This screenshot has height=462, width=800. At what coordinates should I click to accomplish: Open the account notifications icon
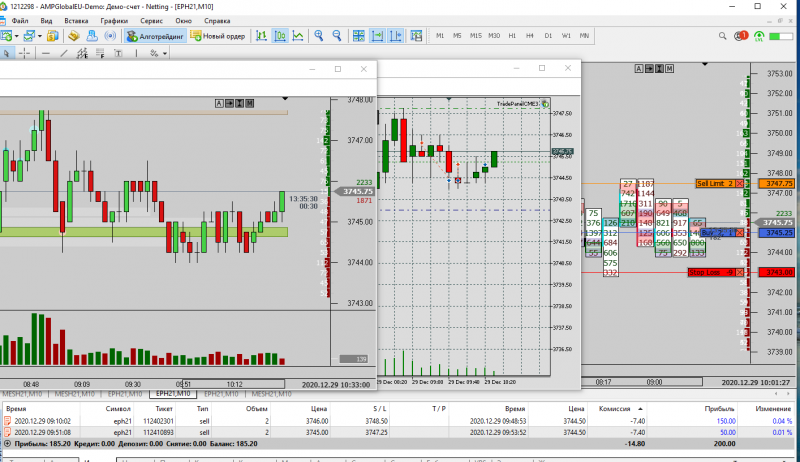point(741,36)
